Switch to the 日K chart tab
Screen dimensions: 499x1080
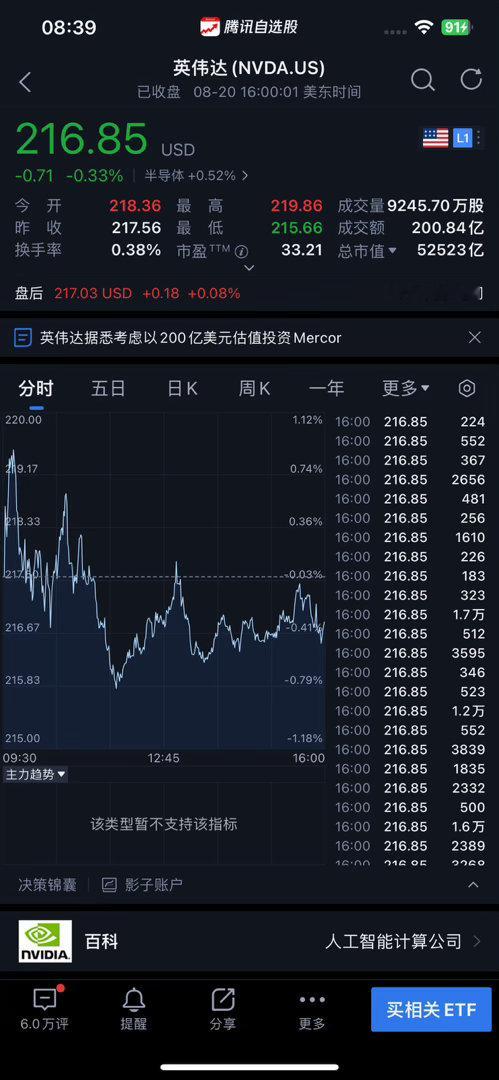tap(182, 388)
